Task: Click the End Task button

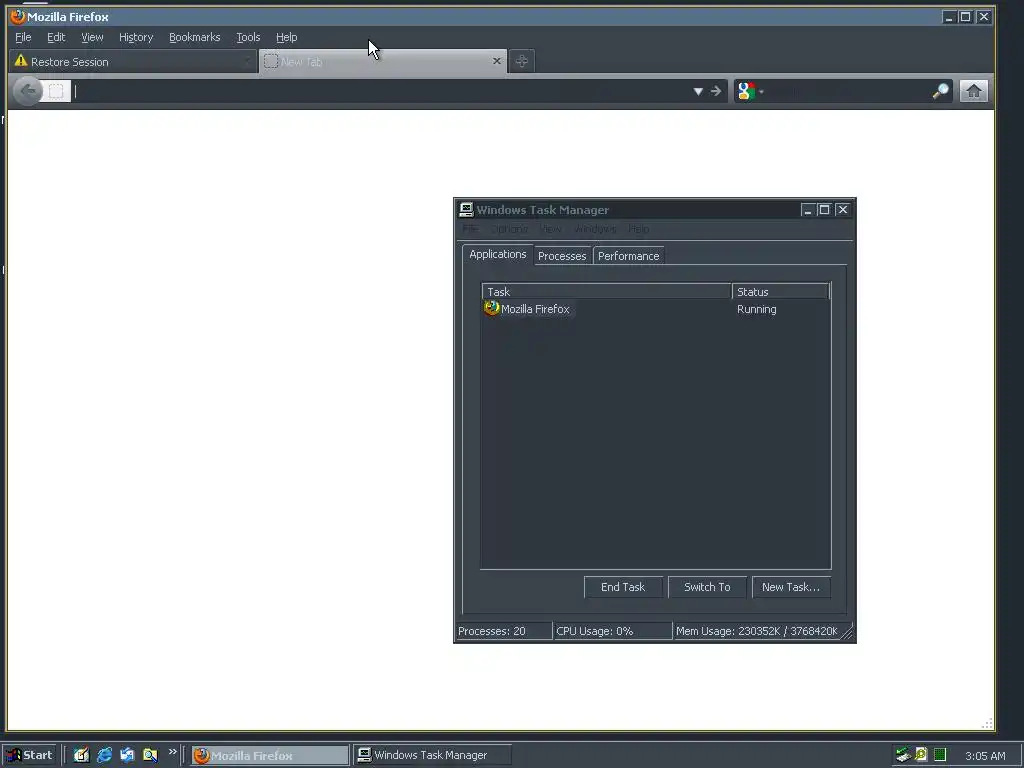Action: tap(623, 587)
